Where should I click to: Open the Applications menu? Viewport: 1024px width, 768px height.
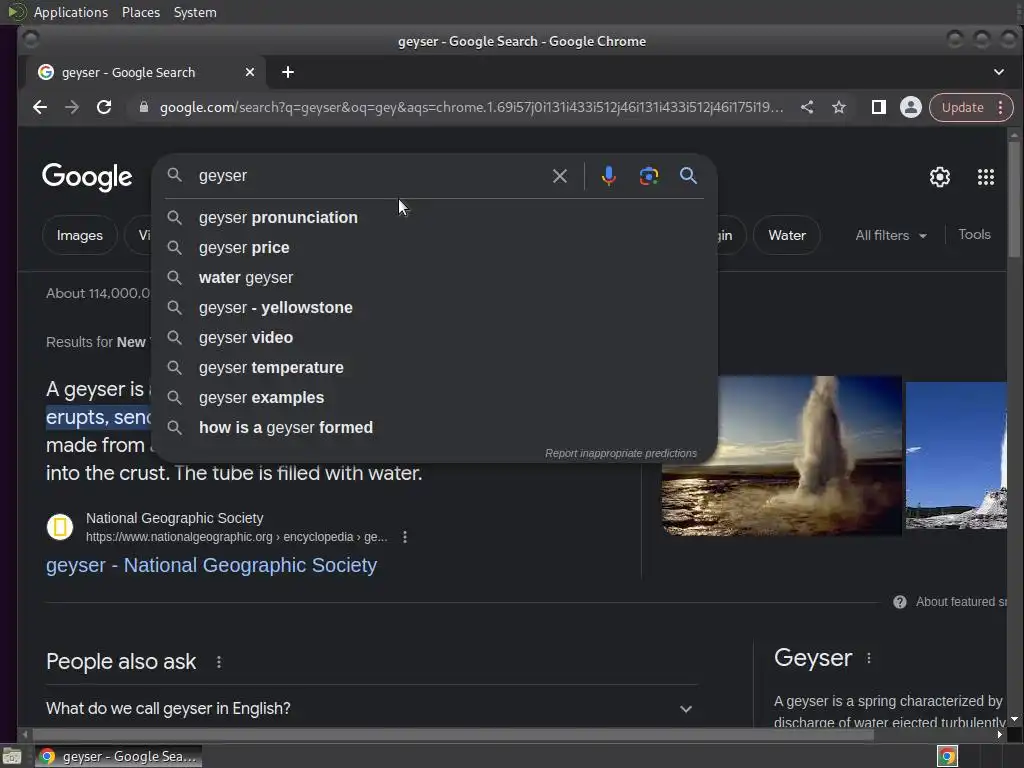(71, 12)
